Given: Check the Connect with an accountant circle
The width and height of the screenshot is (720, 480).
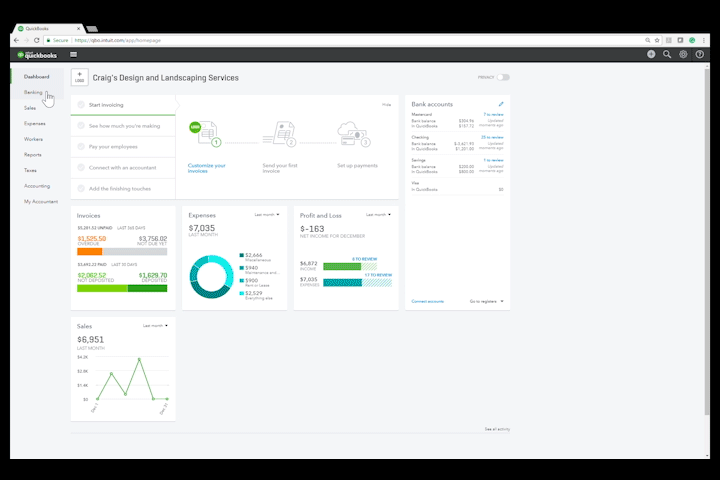Looking at the screenshot, I should click(x=81, y=168).
